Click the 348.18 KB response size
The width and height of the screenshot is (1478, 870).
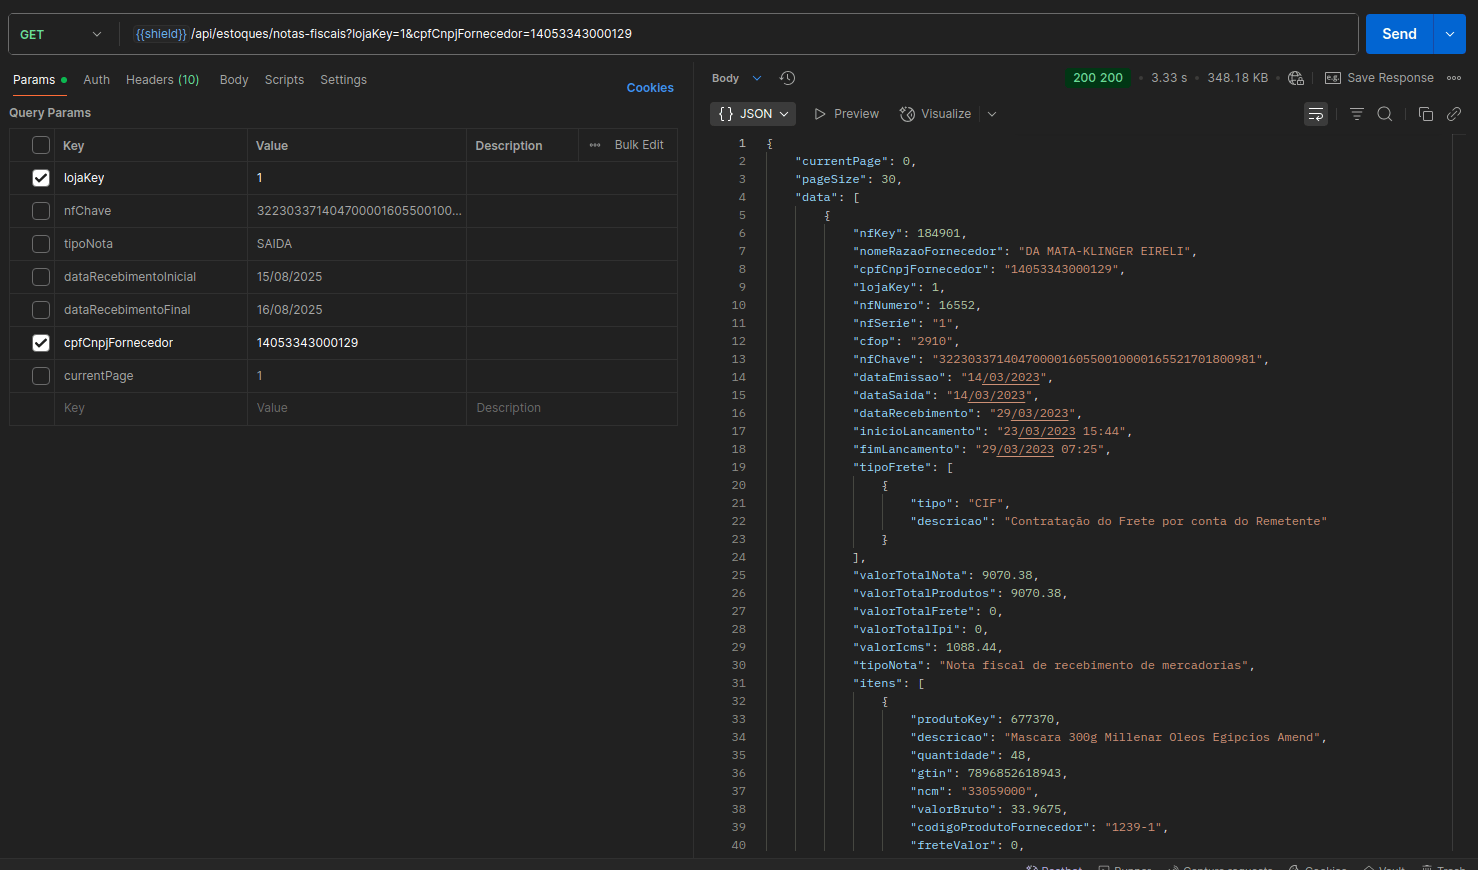pos(1237,78)
